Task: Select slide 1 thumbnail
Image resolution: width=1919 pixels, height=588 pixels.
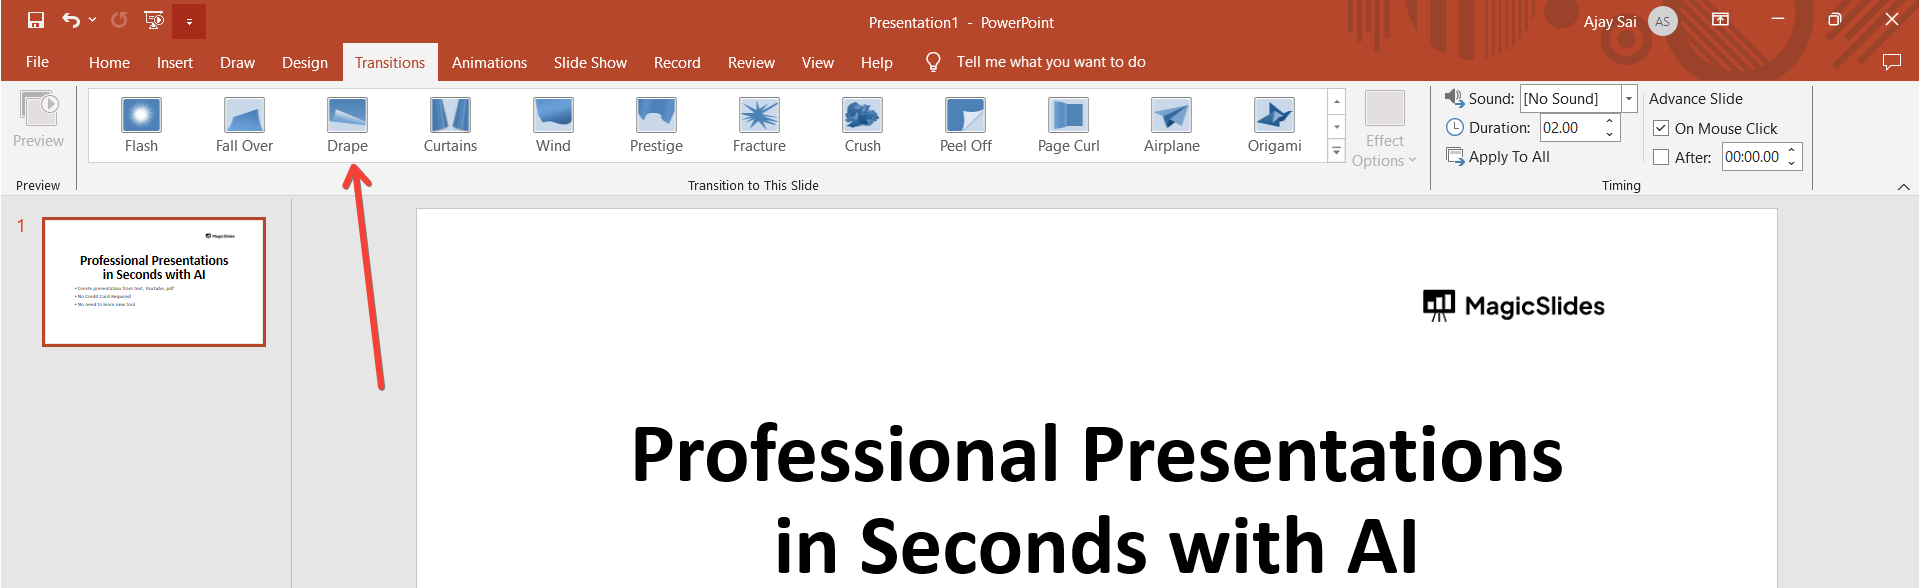Action: click(154, 282)
